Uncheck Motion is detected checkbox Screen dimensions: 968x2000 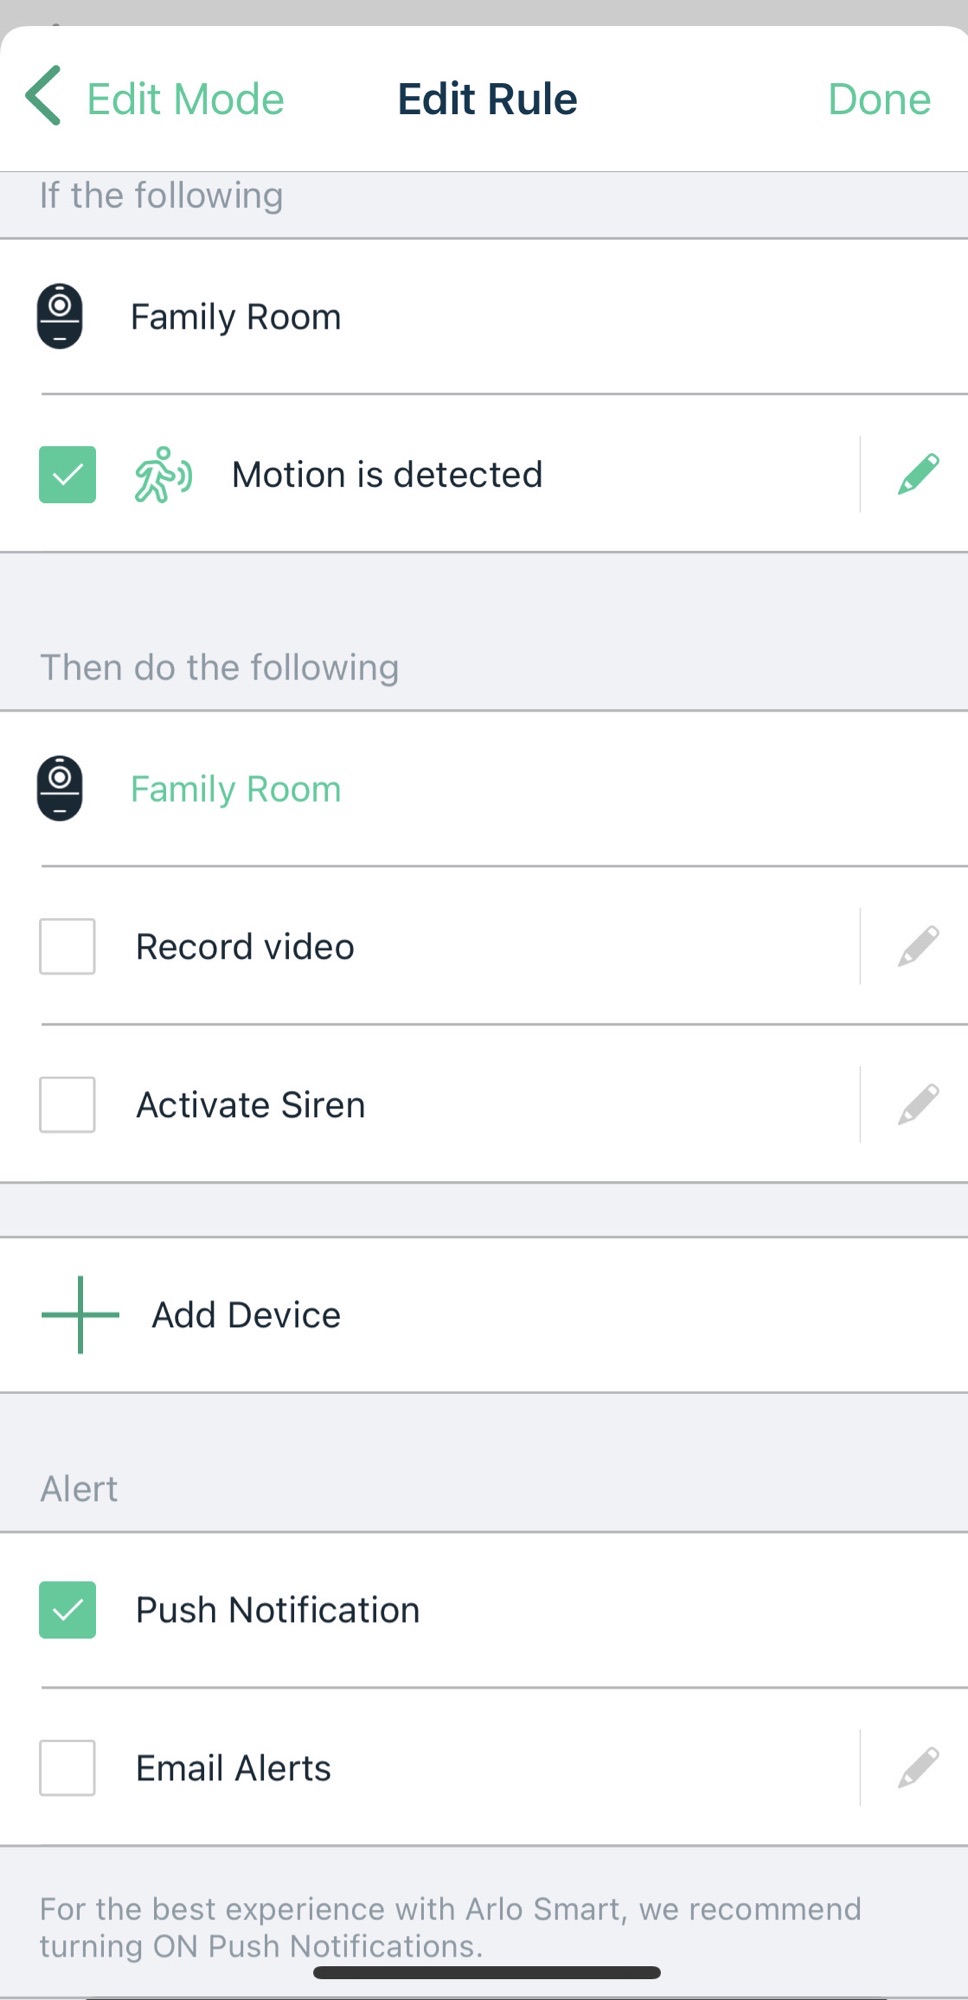click(x=67, y=474)
